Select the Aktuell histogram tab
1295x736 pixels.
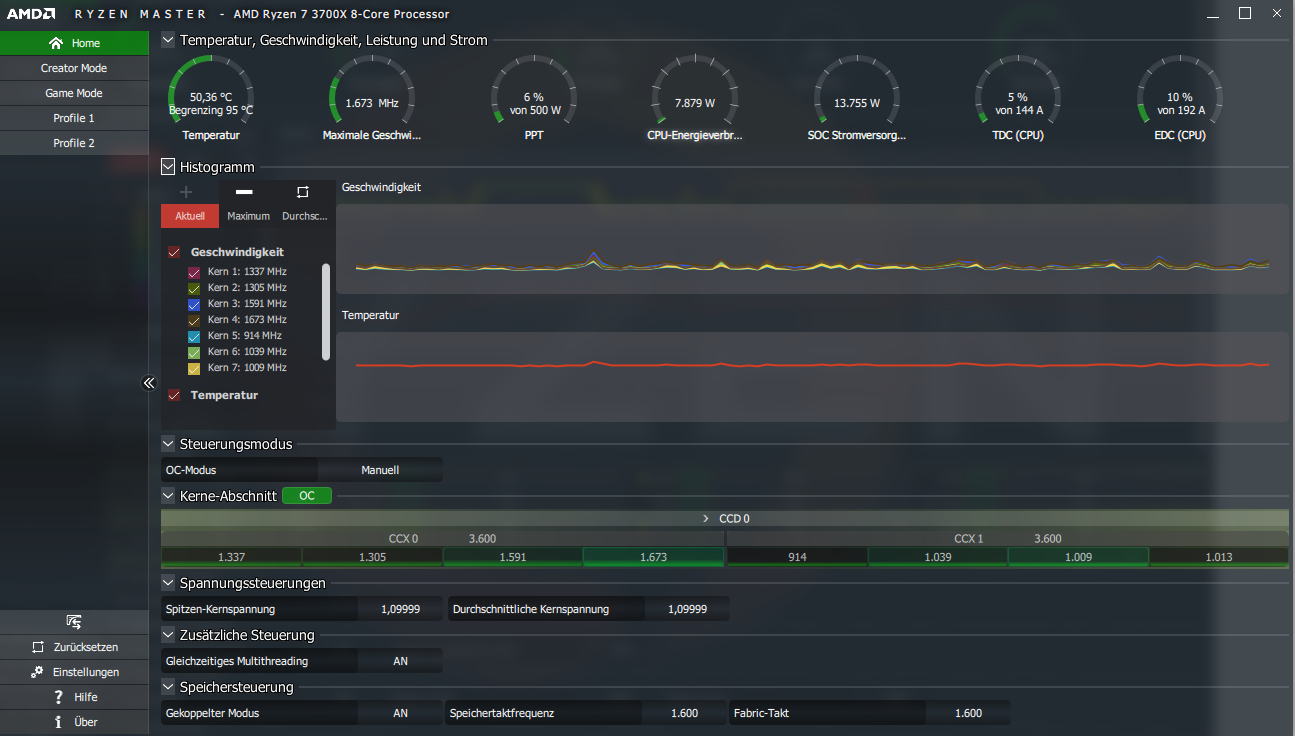[x=190, y=216]
